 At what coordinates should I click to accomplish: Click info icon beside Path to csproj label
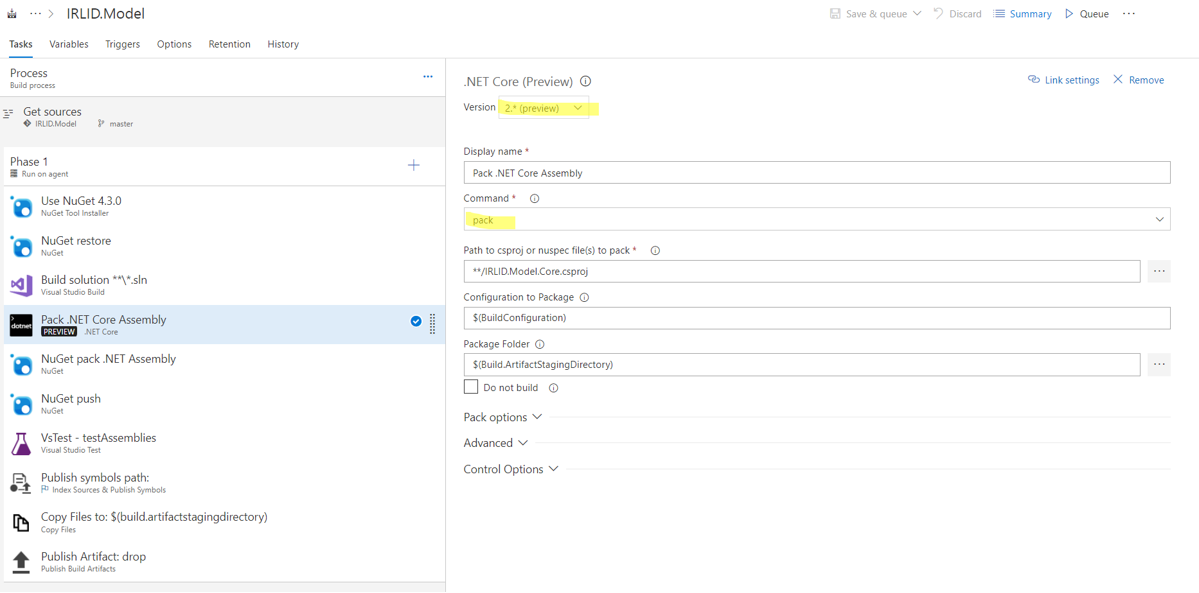[x=655, y=250]
